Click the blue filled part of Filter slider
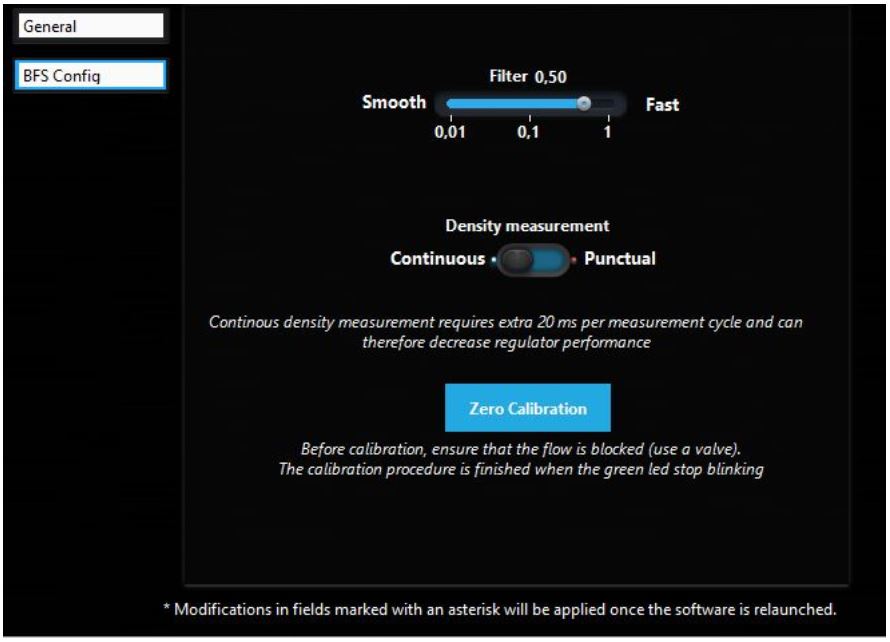 (x=510, y=103)
